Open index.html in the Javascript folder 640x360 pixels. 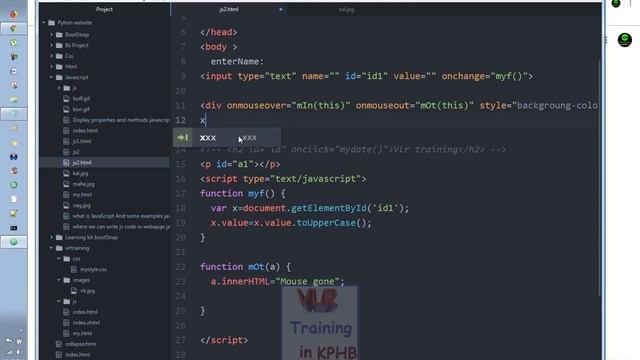coord(85,131)
